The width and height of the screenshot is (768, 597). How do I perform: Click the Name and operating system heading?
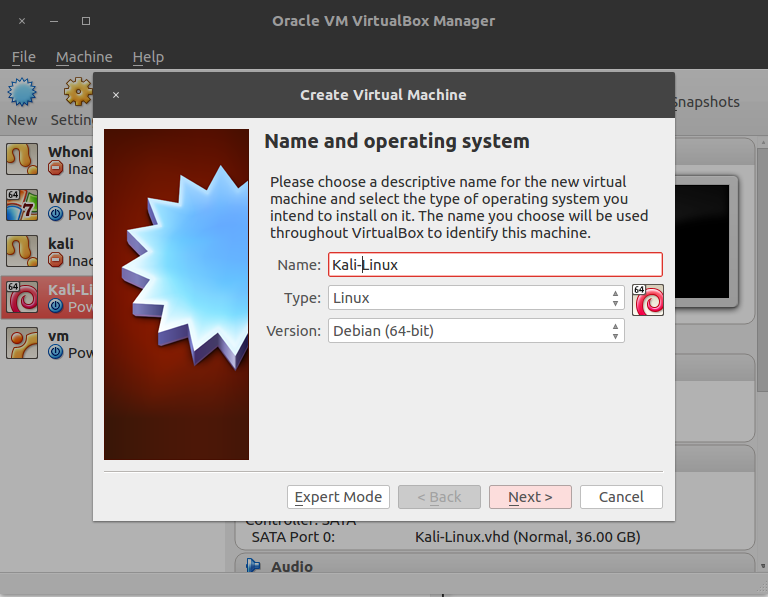pyautogui.click(x=397, y=141)
